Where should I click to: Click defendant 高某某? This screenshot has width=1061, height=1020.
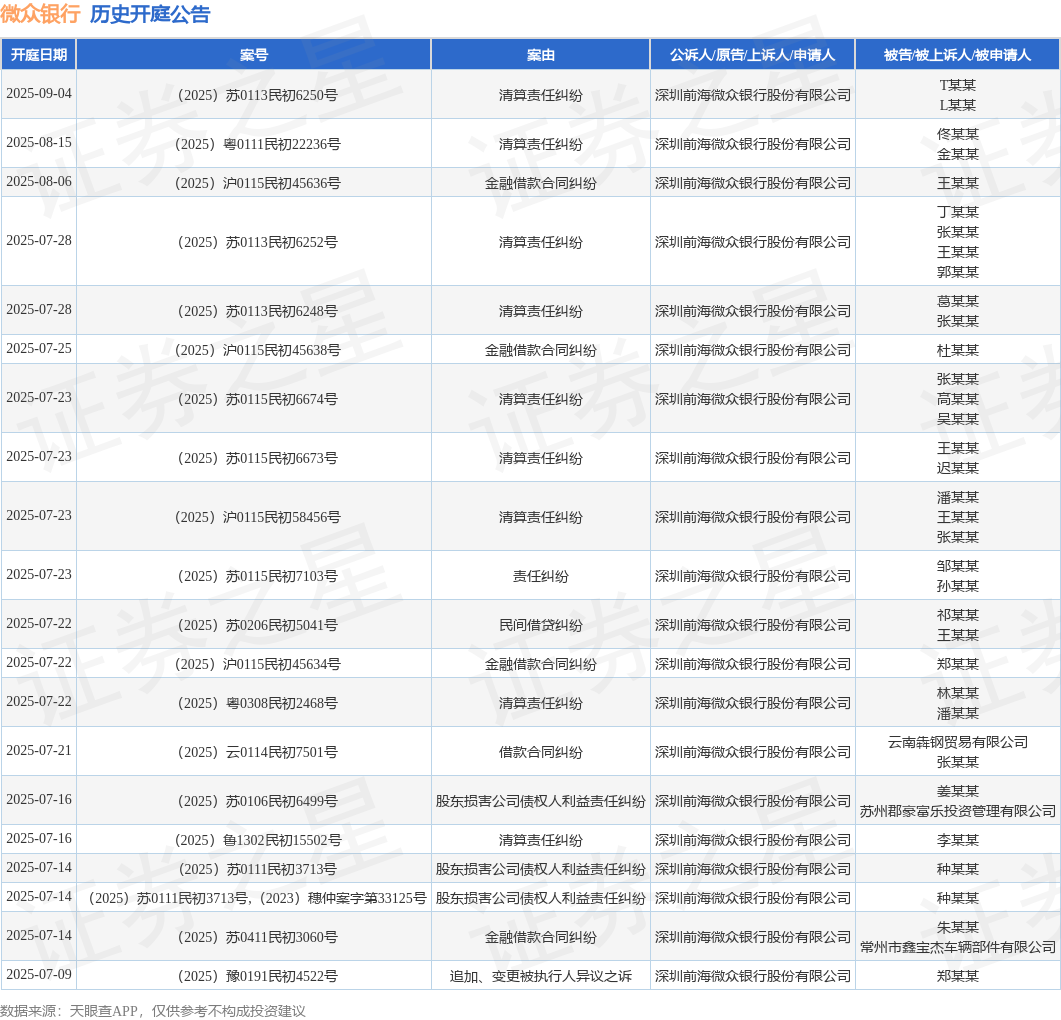pos(957,399)
